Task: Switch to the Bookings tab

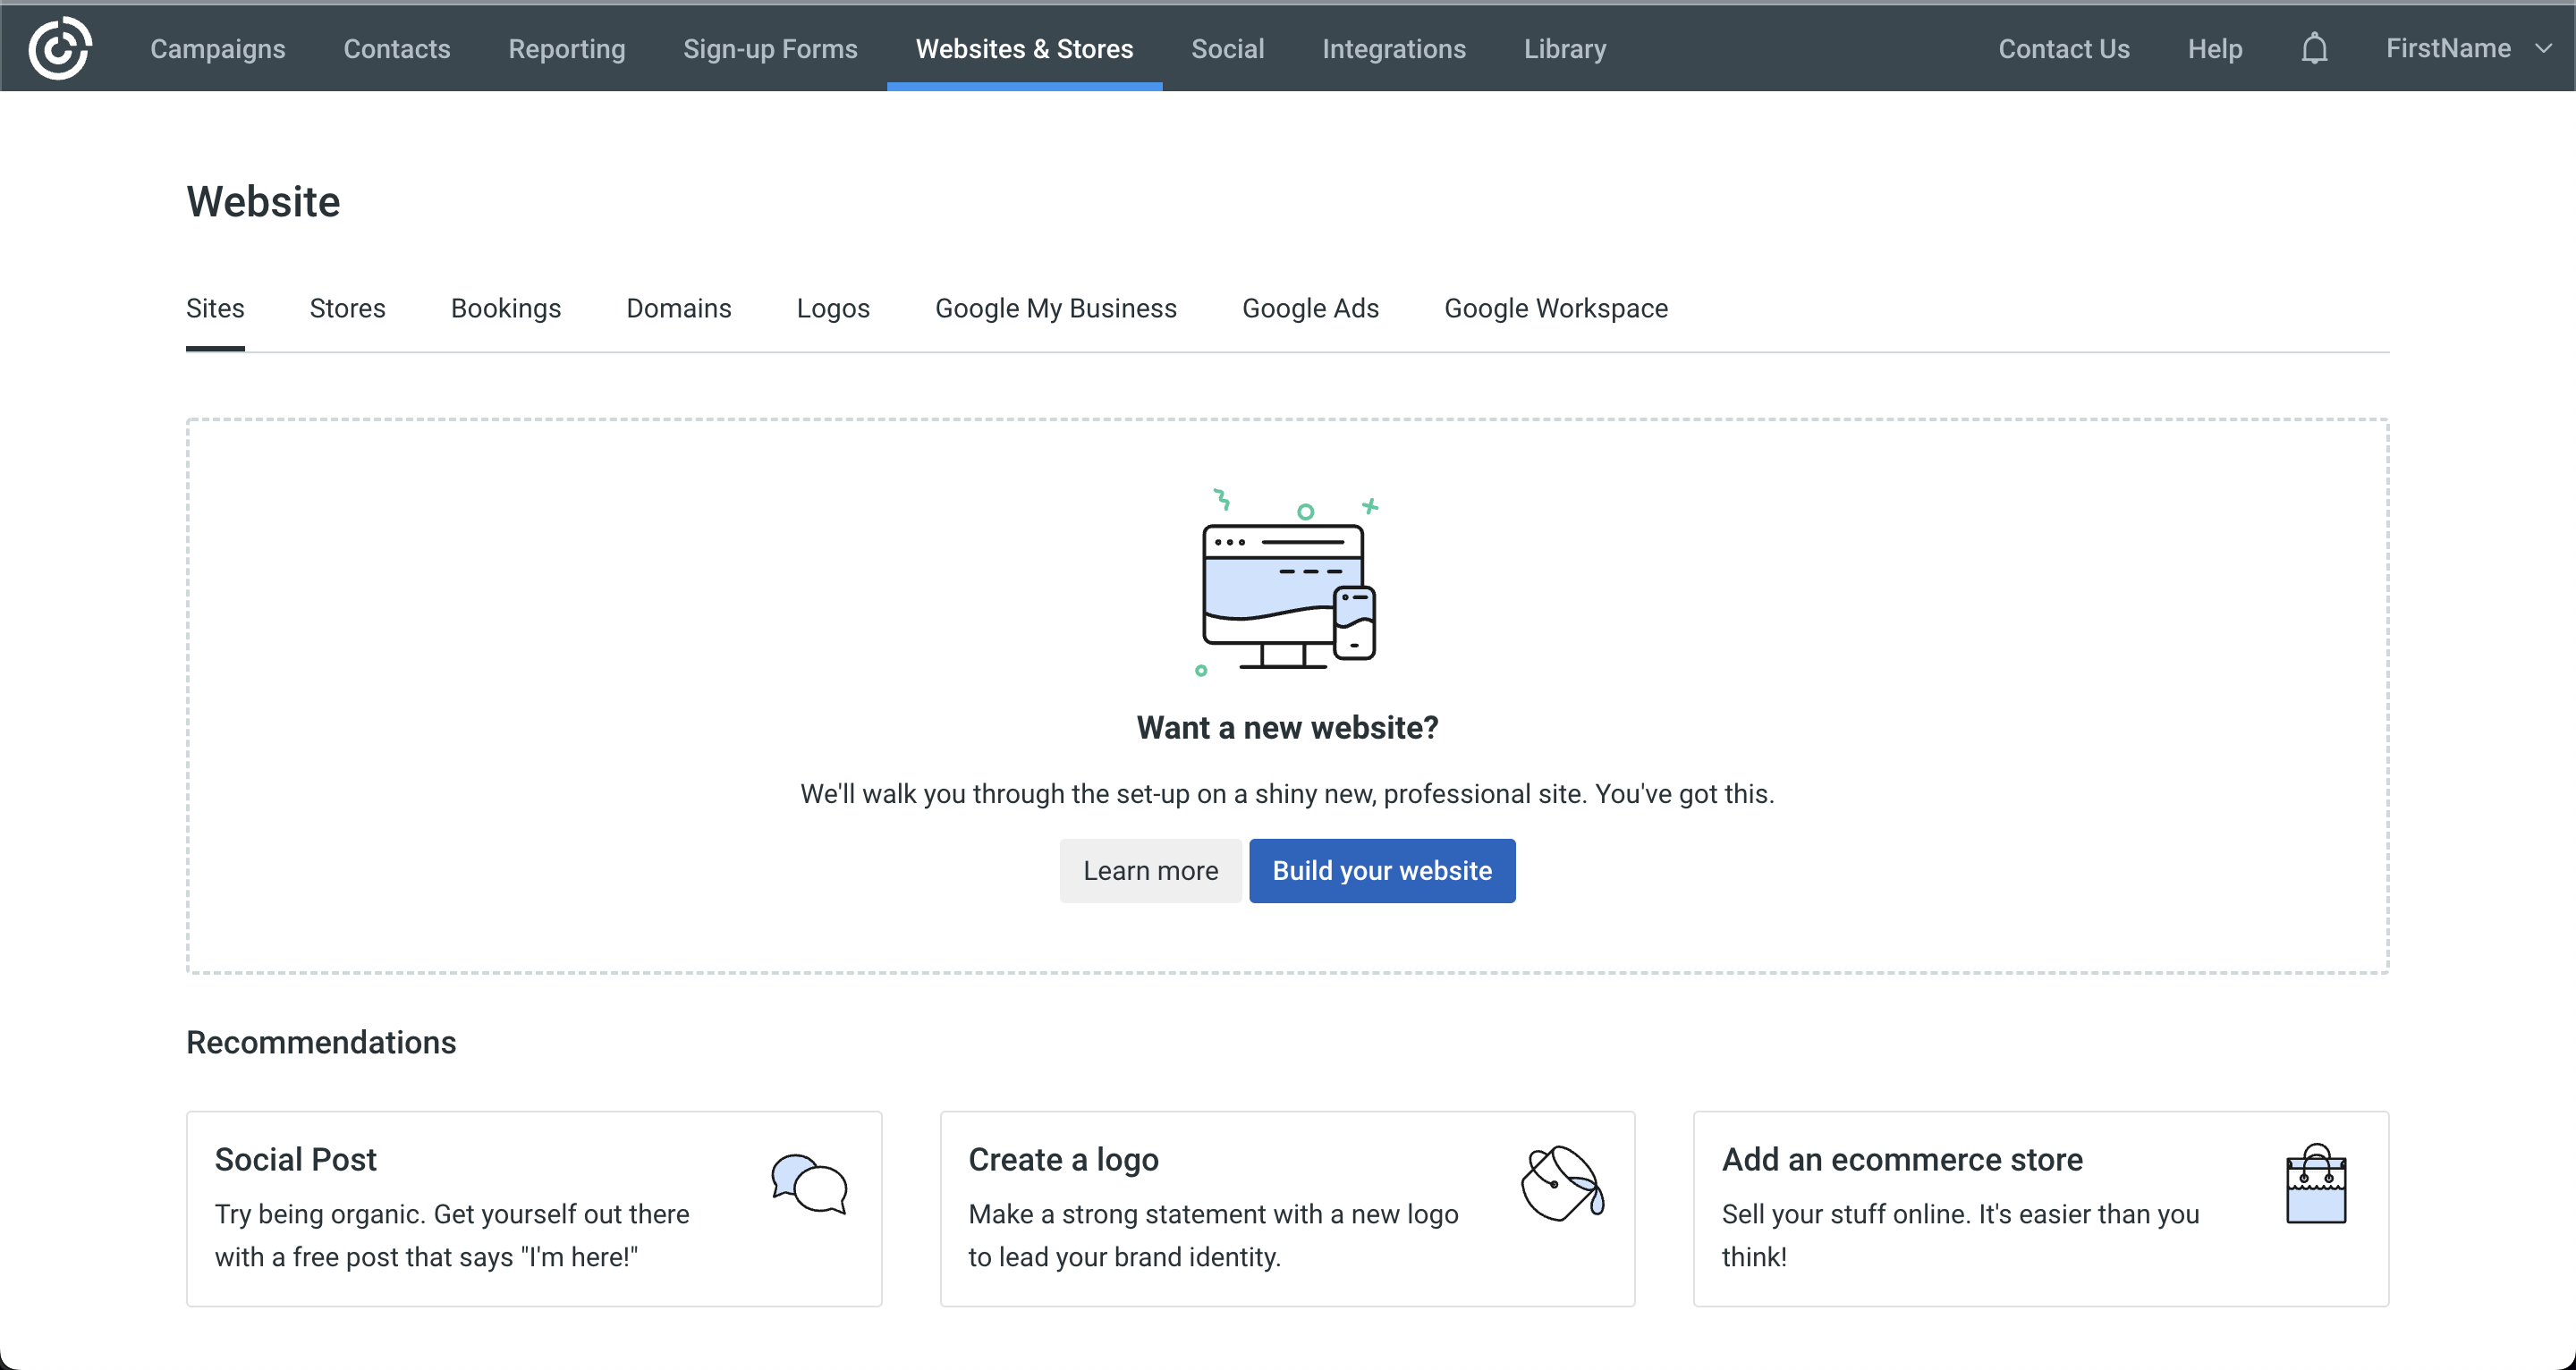Action: point(506,308)
